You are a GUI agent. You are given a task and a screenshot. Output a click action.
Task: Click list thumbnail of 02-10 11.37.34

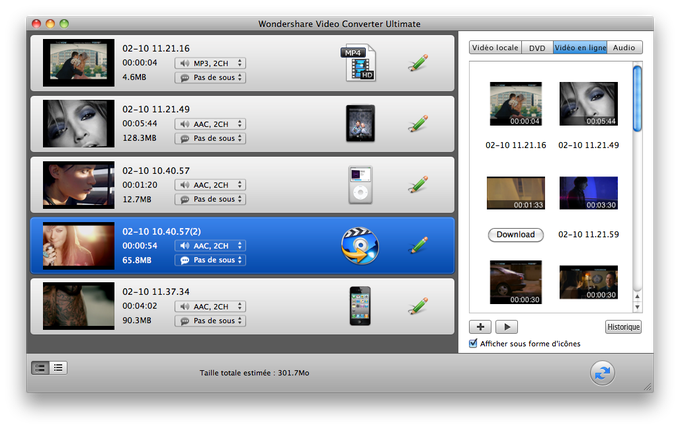tap(78, 306)
